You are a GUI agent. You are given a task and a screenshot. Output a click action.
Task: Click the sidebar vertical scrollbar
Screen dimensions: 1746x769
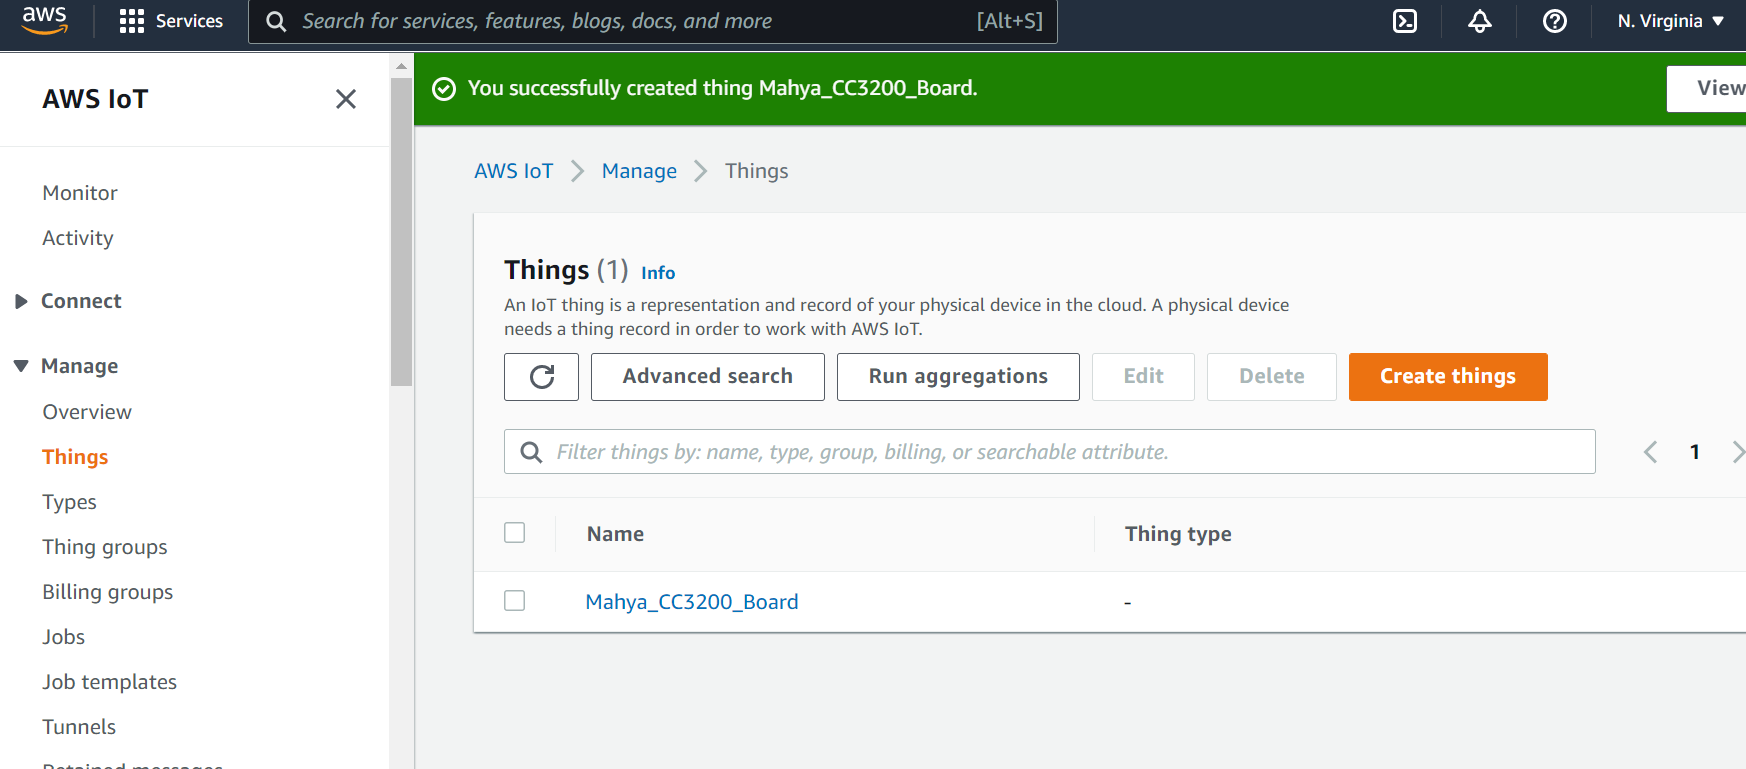click(401, 231)
